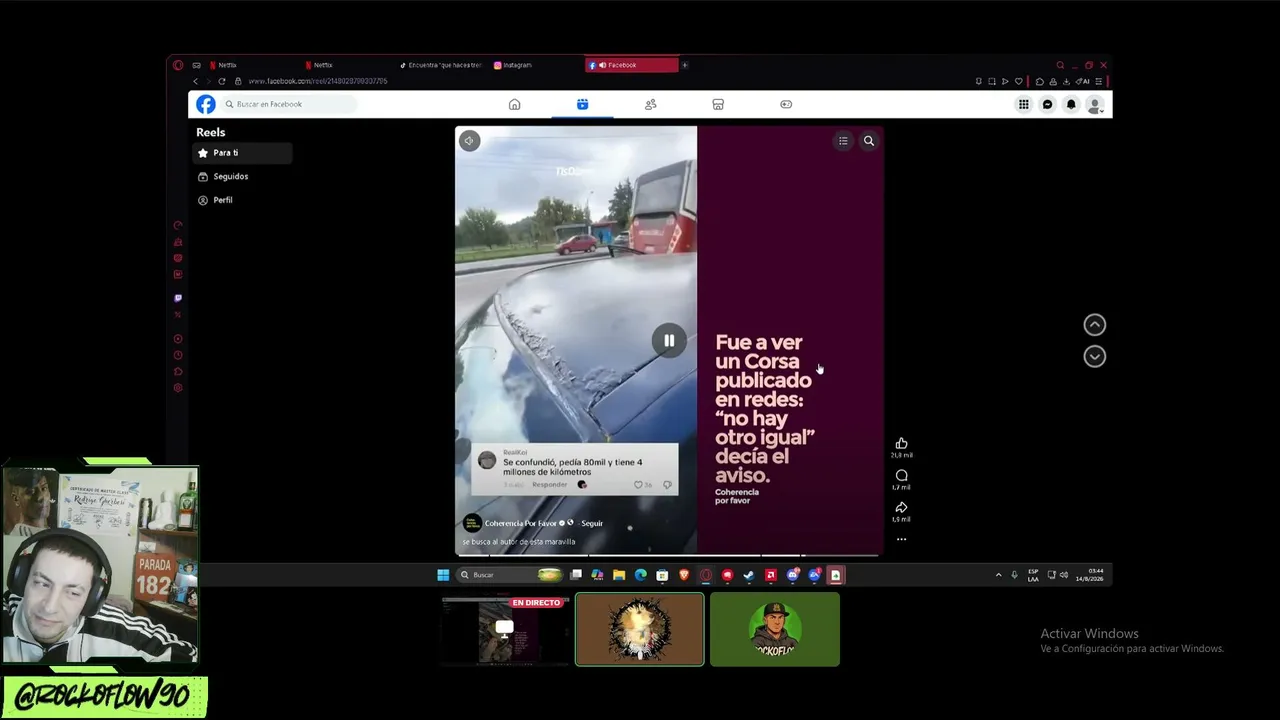Open Steam from the taskbar

tap(749, 575)
